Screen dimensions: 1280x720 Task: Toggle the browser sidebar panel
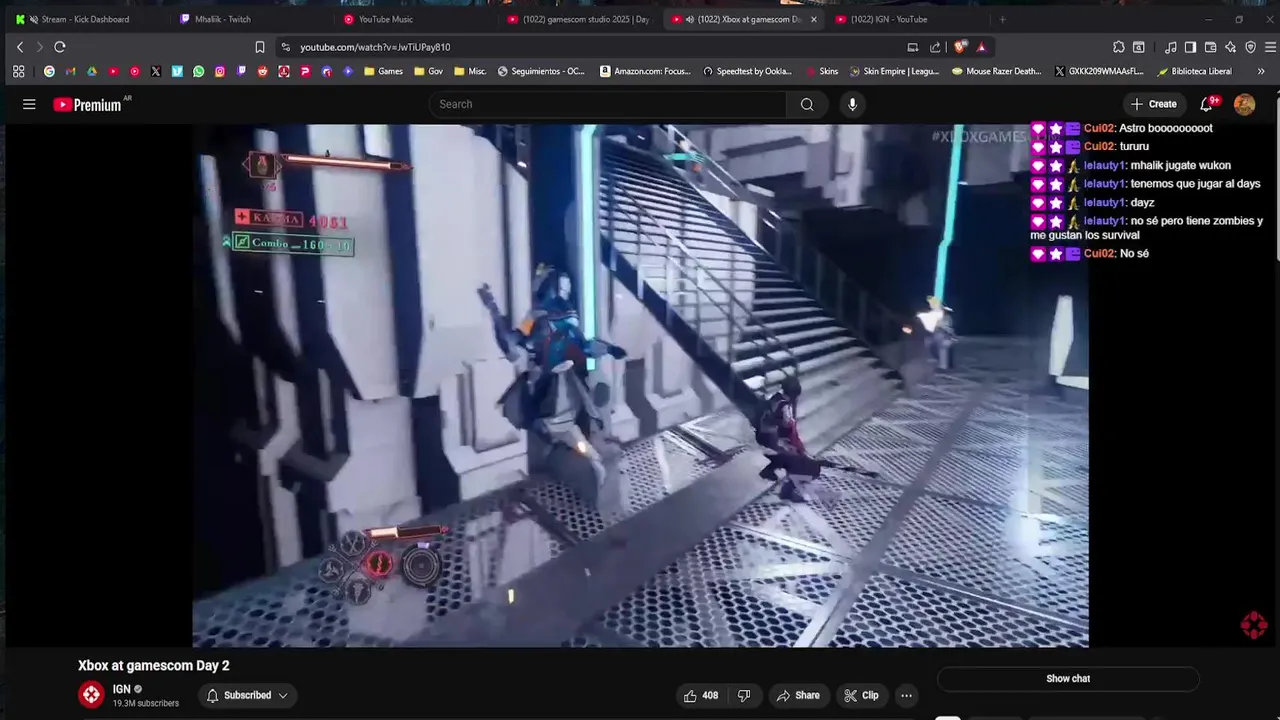point(1190,47)
